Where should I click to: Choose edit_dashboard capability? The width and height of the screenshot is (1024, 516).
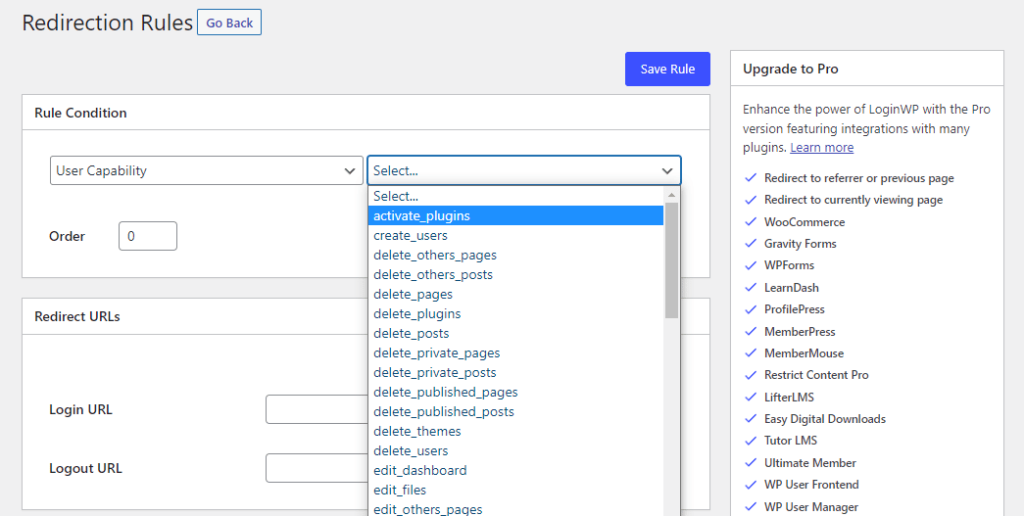point(420,470)
